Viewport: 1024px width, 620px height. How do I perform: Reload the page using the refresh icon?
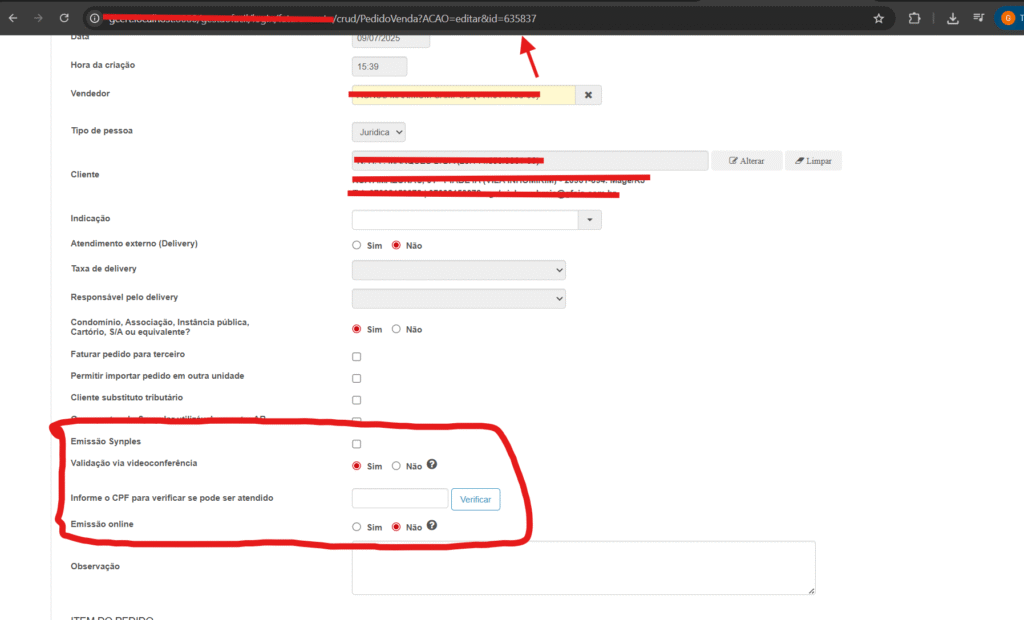(x=64, y=18)
